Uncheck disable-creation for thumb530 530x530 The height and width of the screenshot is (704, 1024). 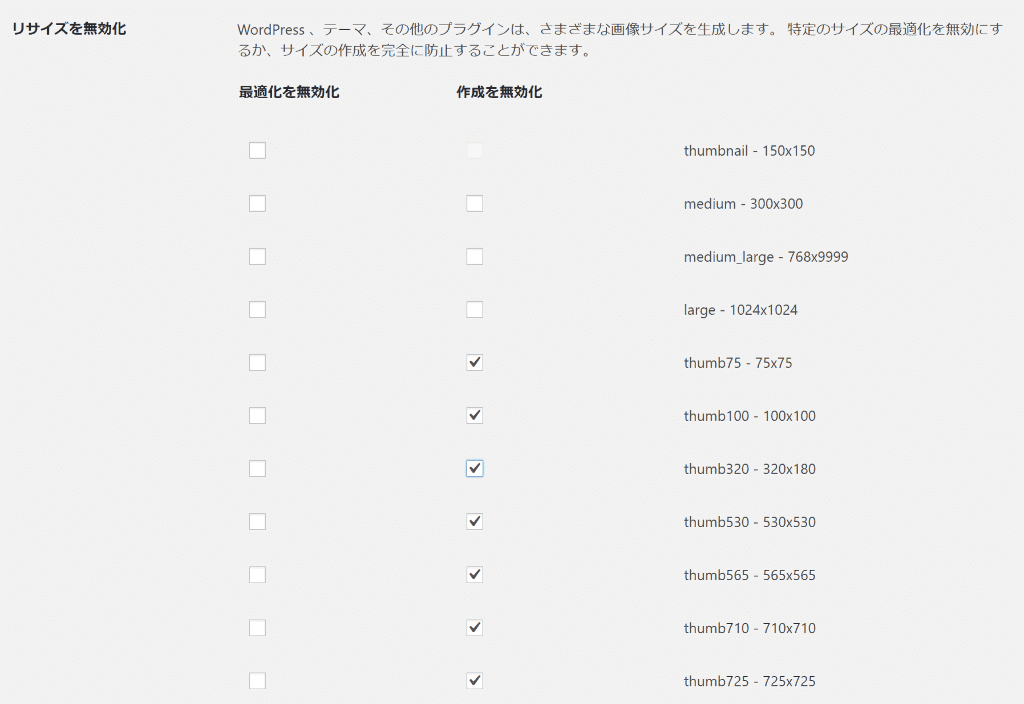475,522
